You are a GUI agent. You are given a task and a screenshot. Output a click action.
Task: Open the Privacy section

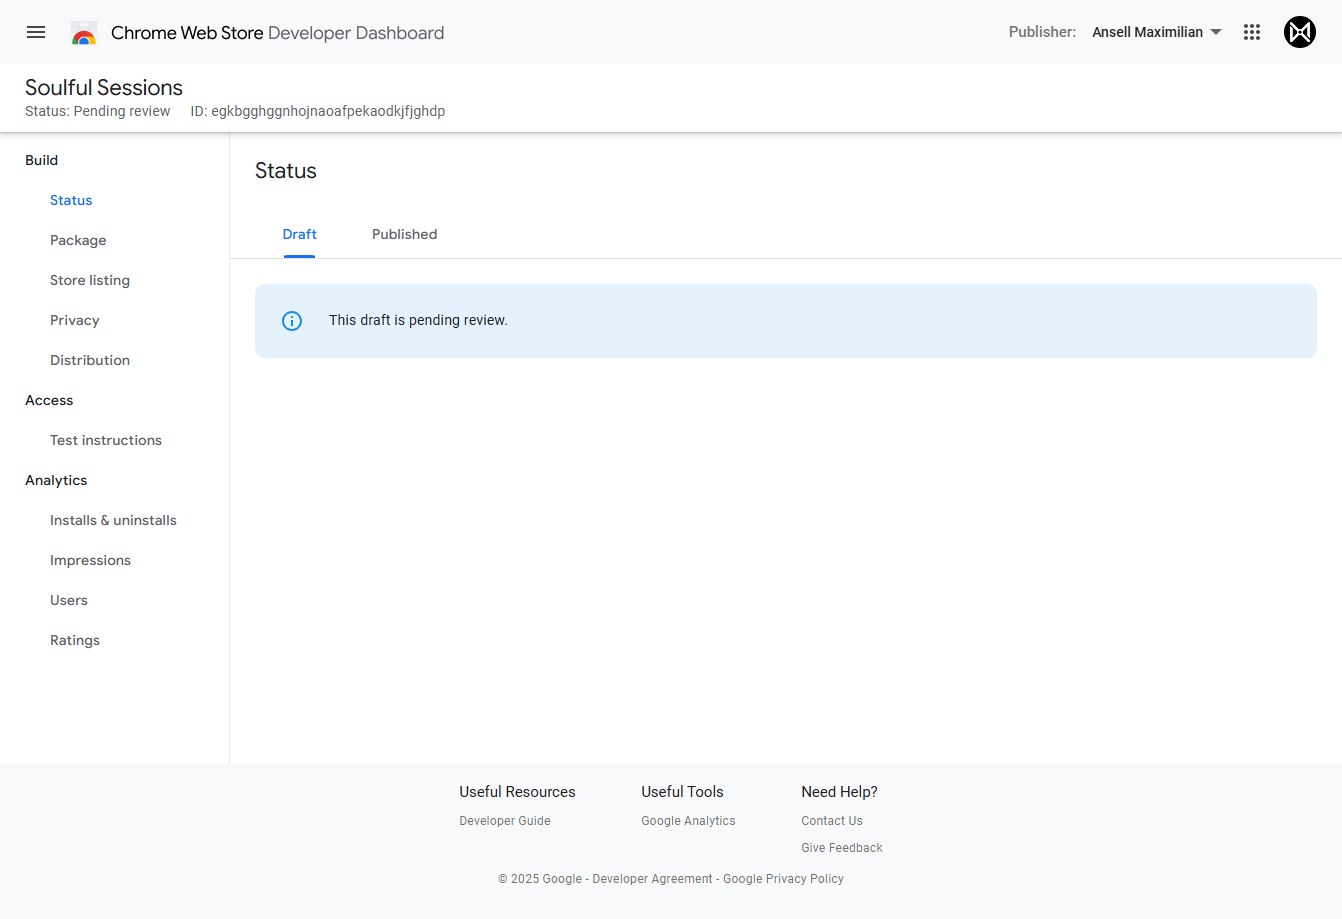[x=74, y=320]
